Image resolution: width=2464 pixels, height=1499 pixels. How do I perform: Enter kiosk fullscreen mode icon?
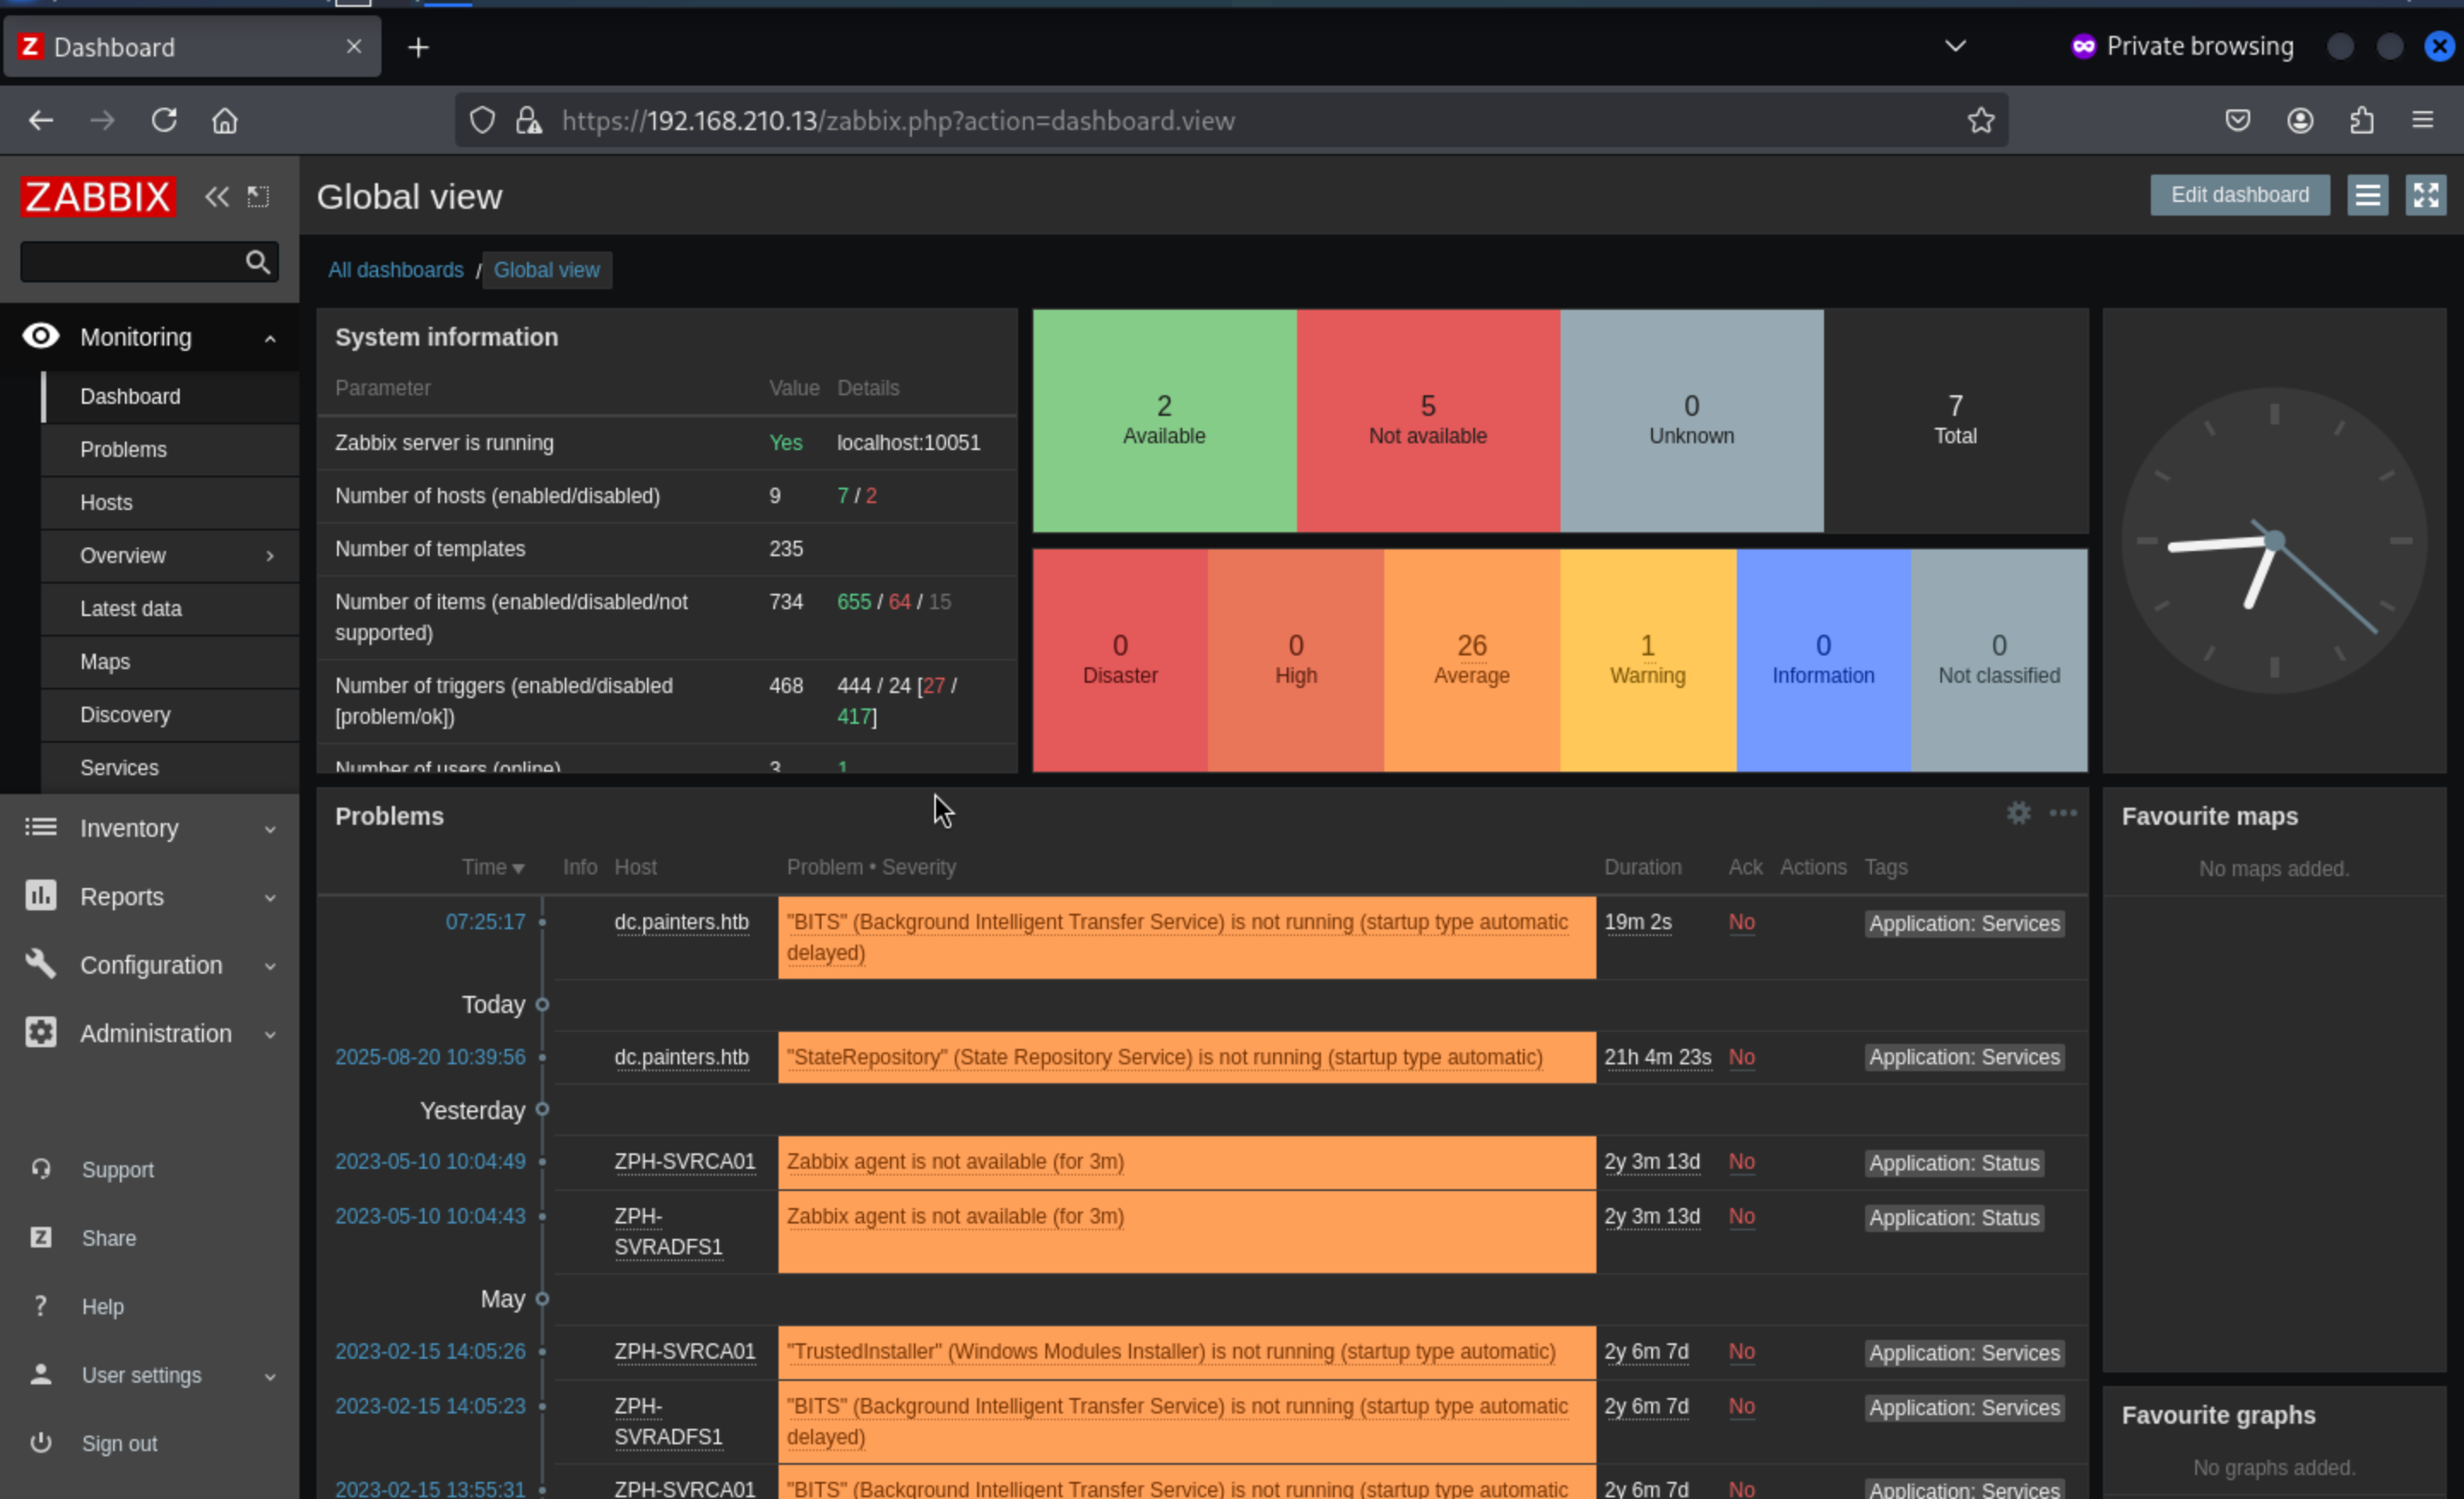[2425, 195]
